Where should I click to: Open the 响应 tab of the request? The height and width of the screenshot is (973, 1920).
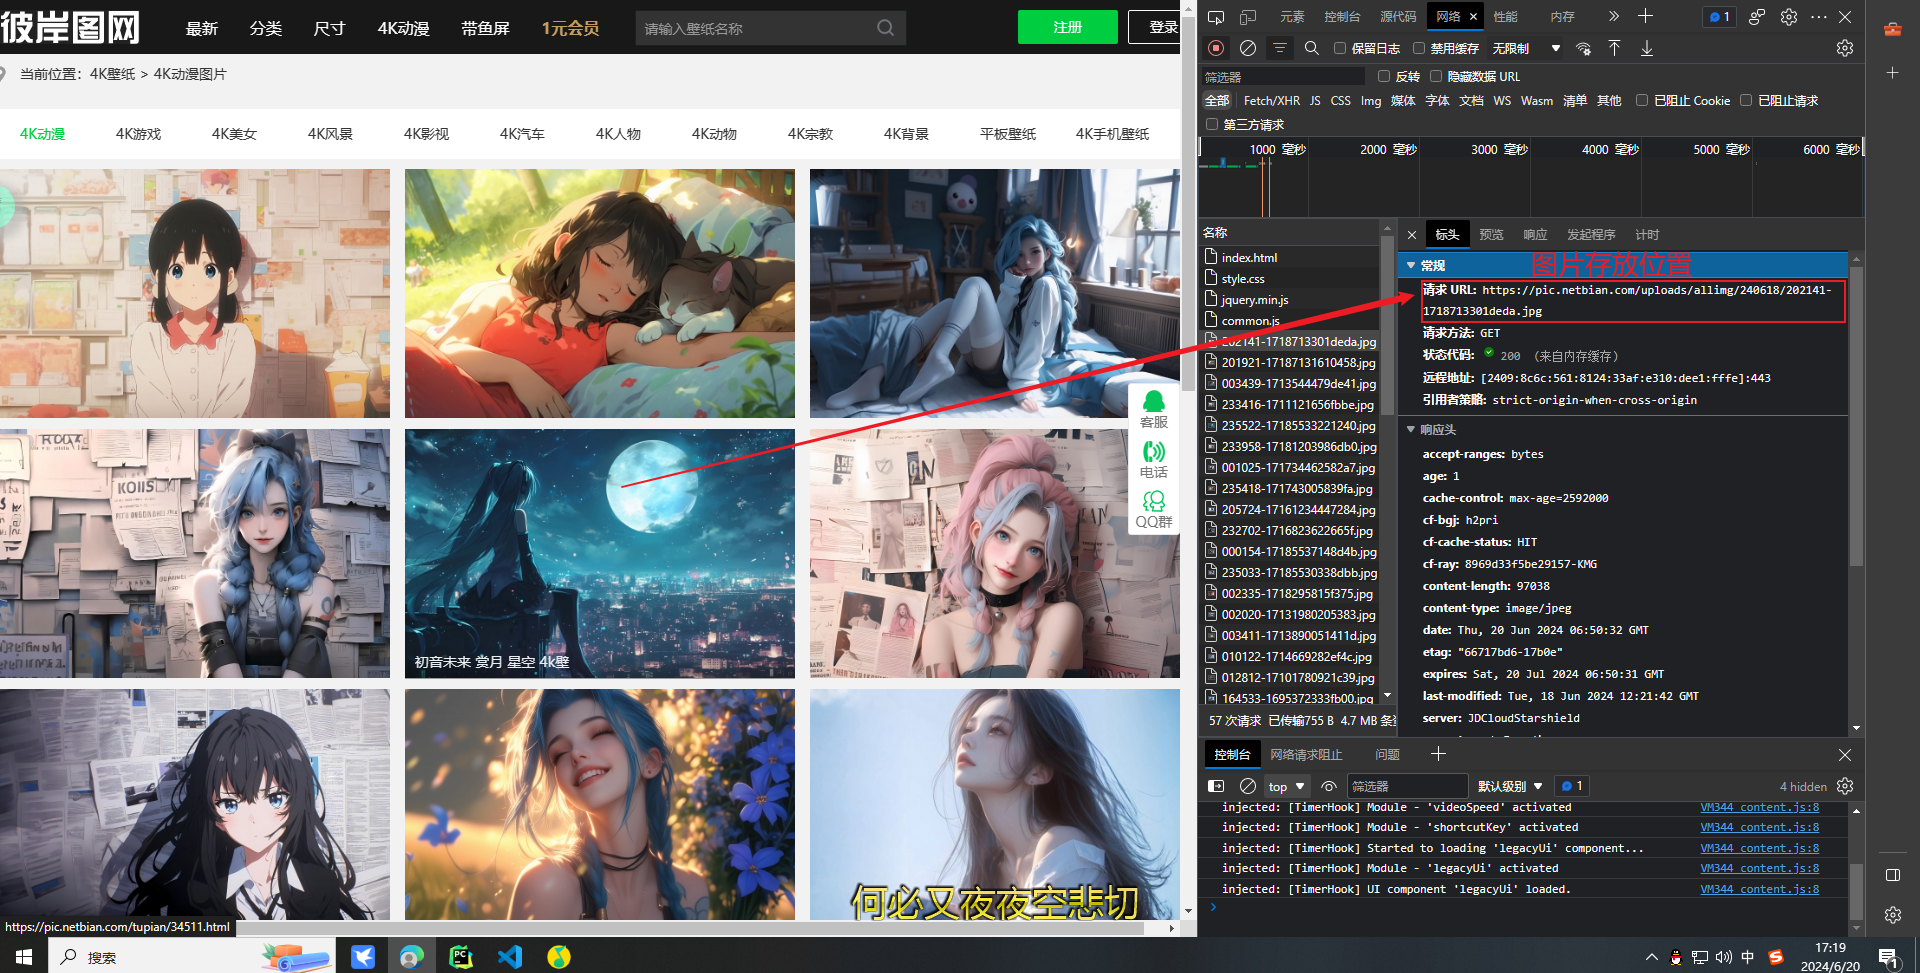tap(1535, 235)
